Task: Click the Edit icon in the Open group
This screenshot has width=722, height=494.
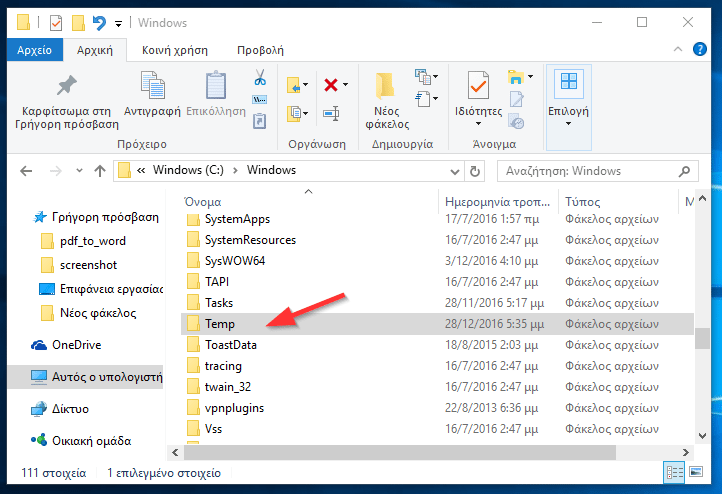Action: [x=517, y=99]
